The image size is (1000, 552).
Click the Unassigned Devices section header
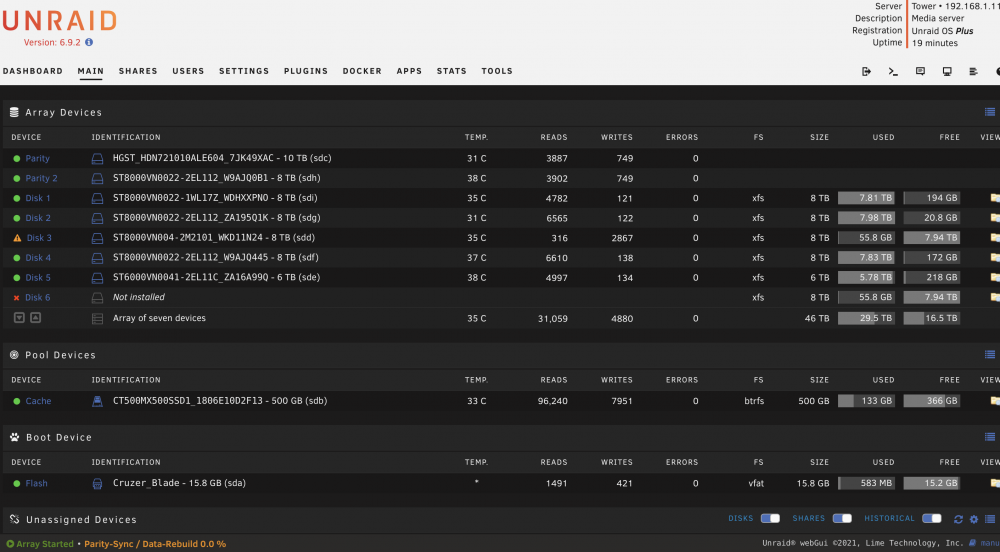(81, 519)
